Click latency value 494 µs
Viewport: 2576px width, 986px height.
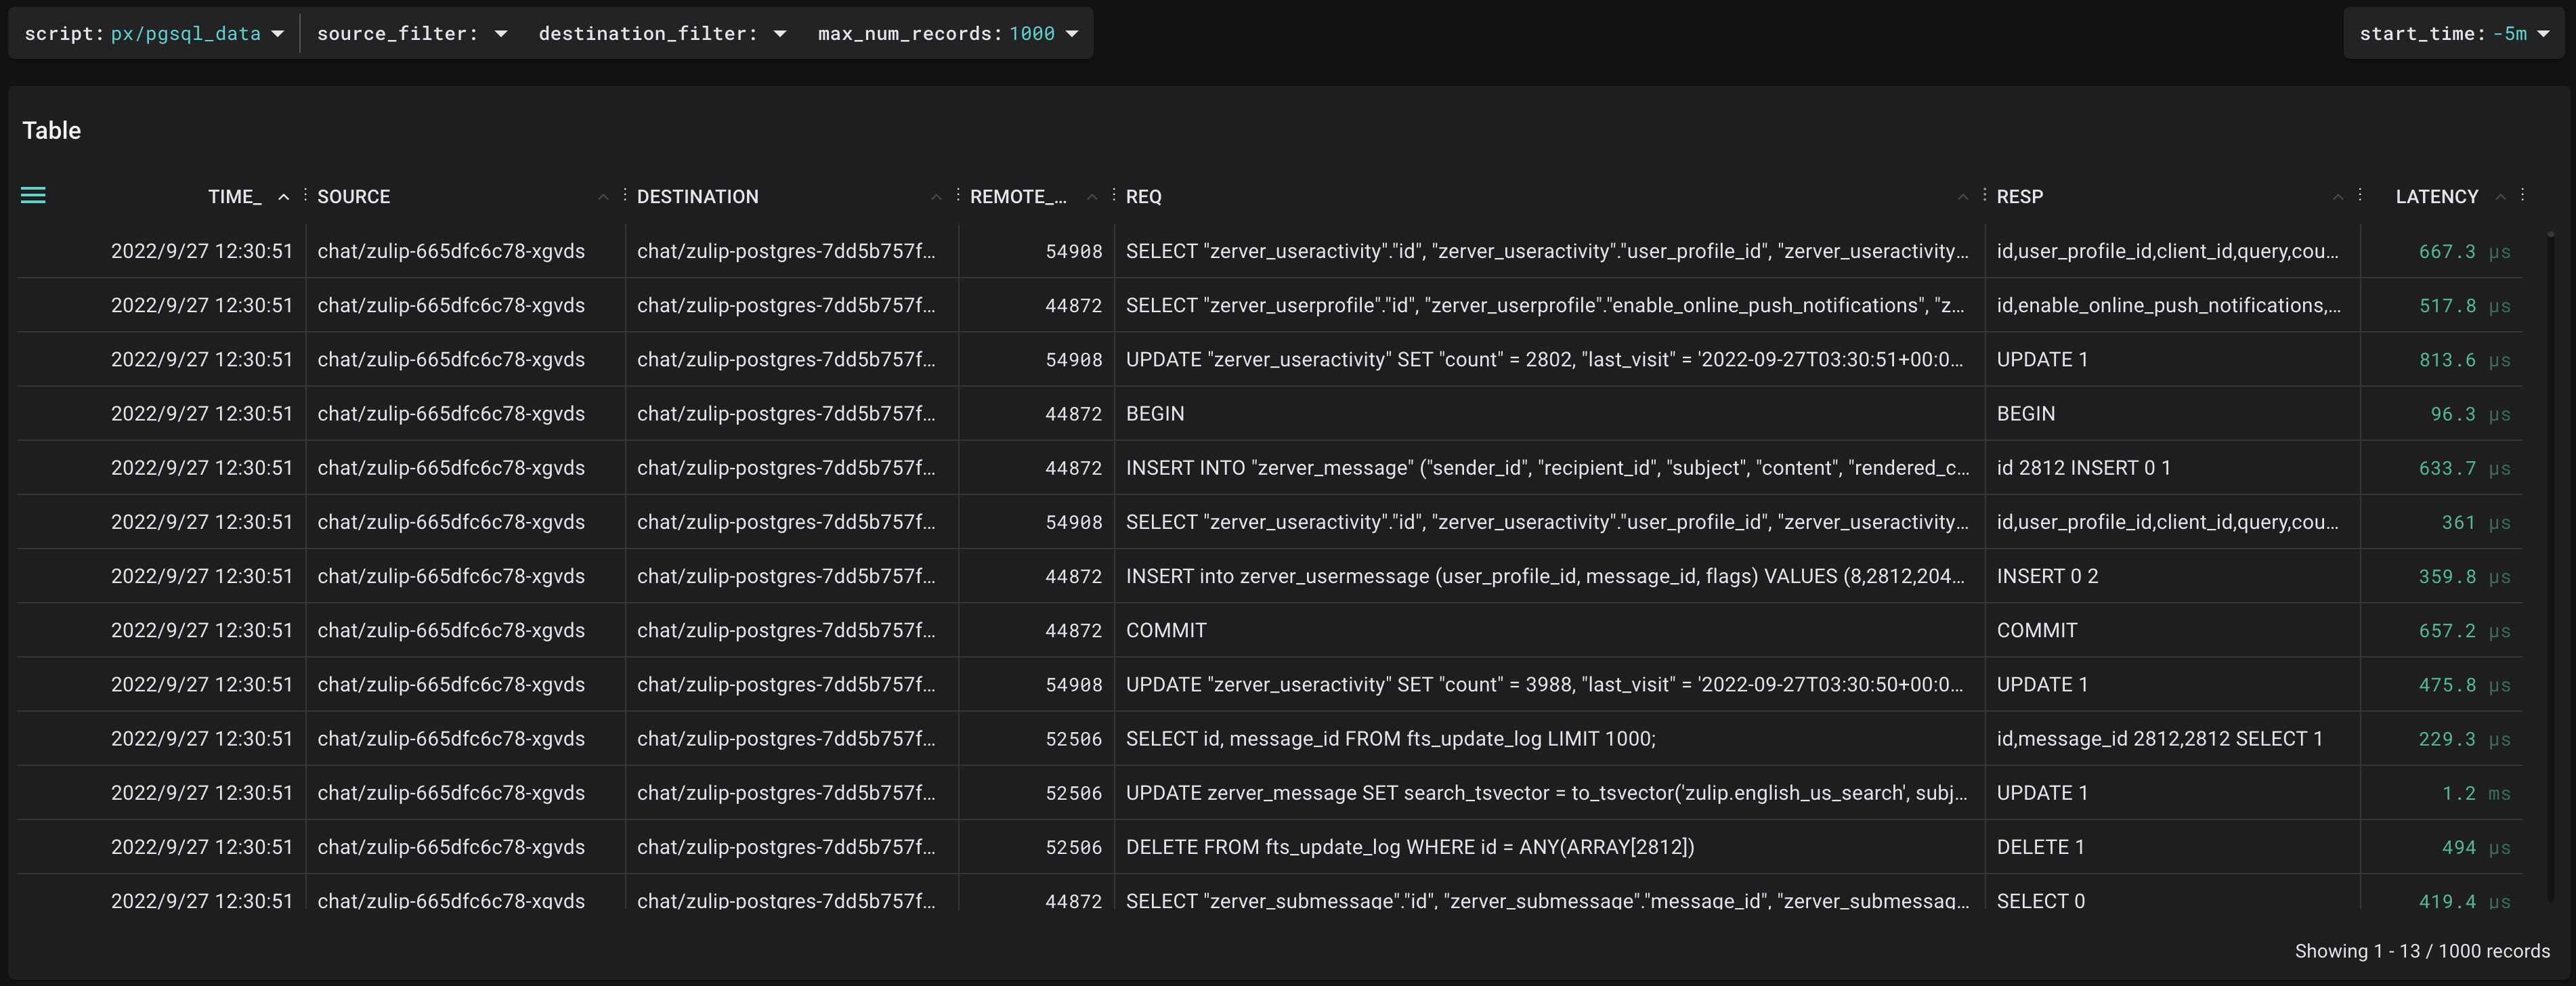coord(2476,848)
